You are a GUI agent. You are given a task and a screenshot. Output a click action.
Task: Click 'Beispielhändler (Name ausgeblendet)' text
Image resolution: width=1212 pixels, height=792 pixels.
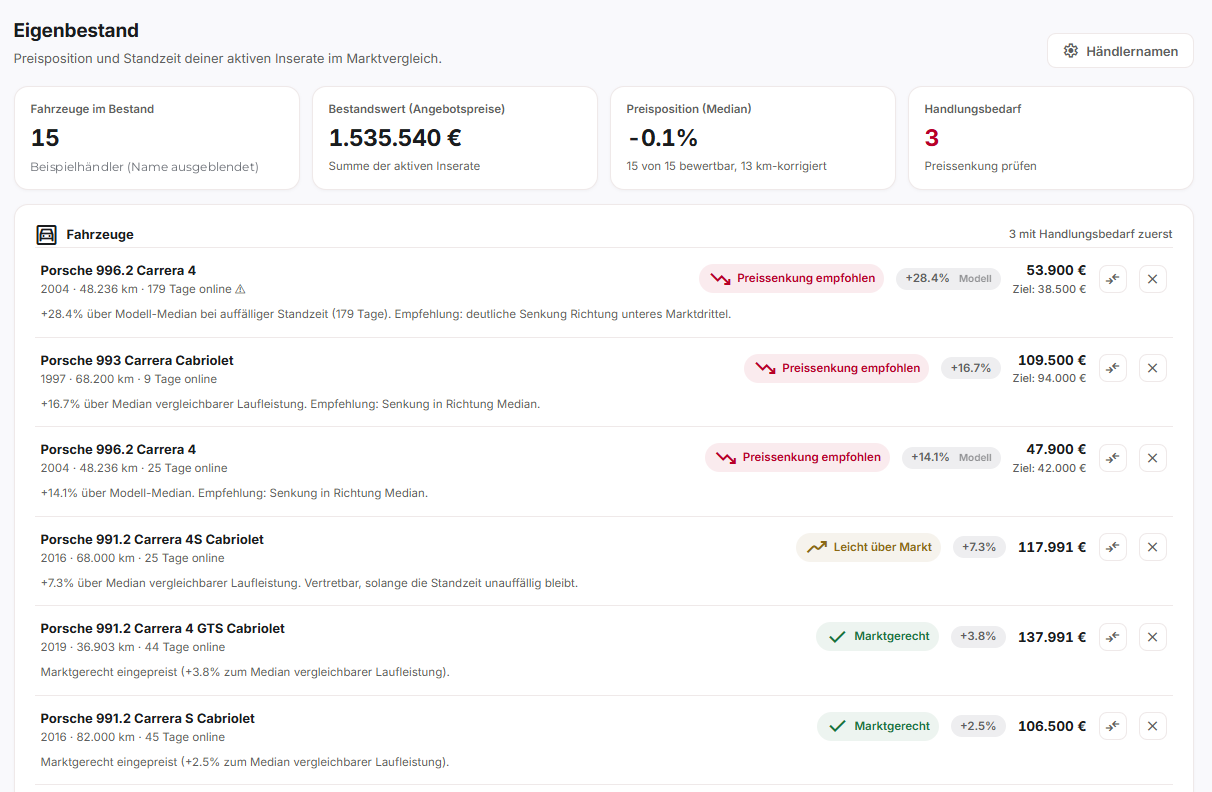[144, 167]
